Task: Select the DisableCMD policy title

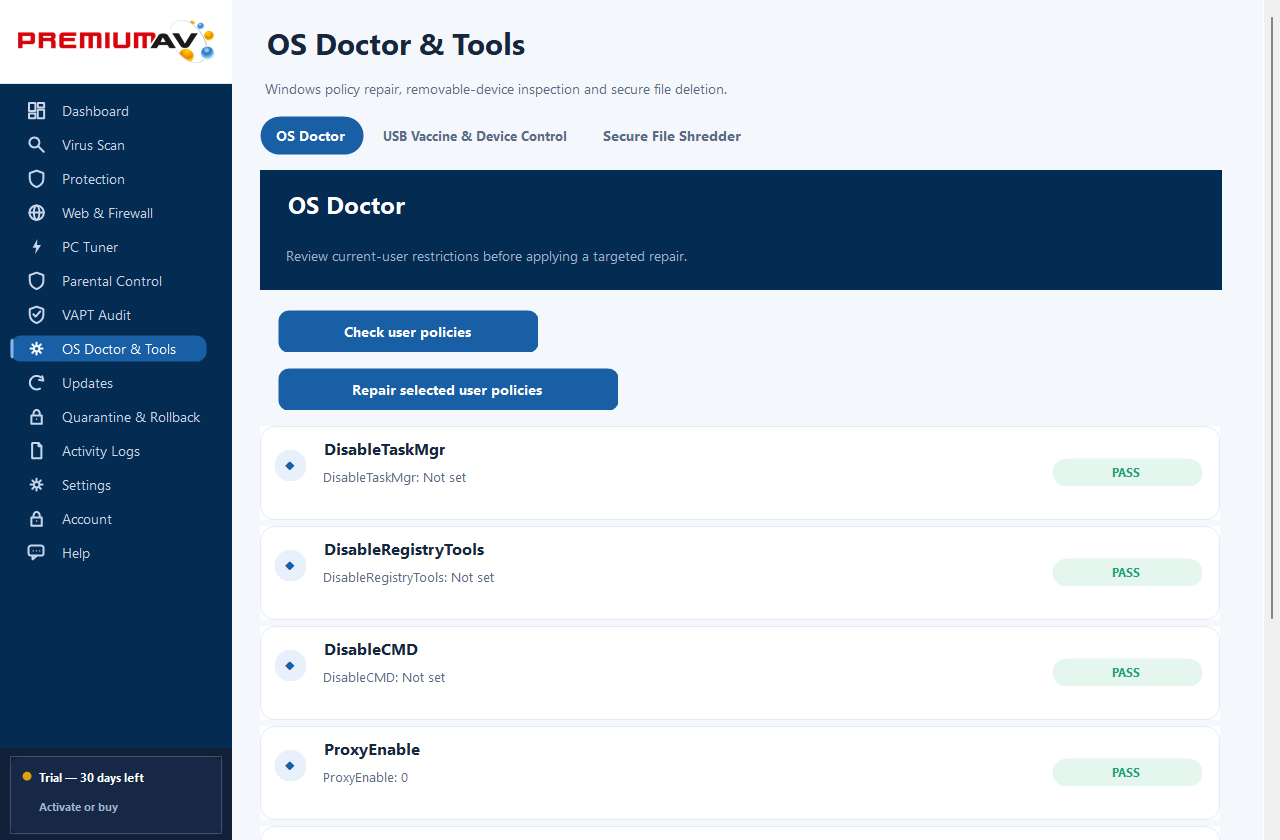Action: pyautogui.click(x=371, y=650)
